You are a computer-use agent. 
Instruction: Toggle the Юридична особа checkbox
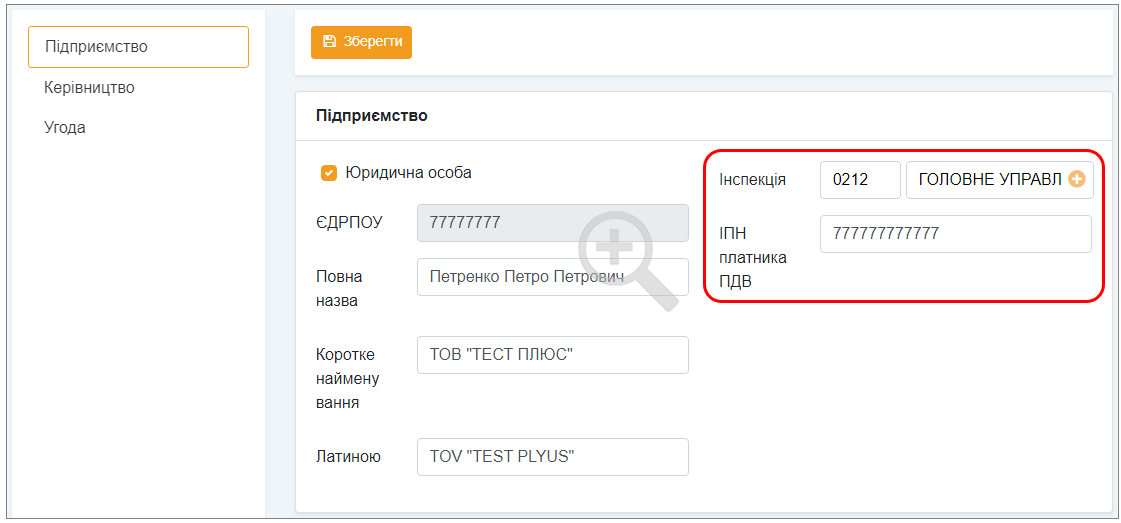(x=329, y=173)
